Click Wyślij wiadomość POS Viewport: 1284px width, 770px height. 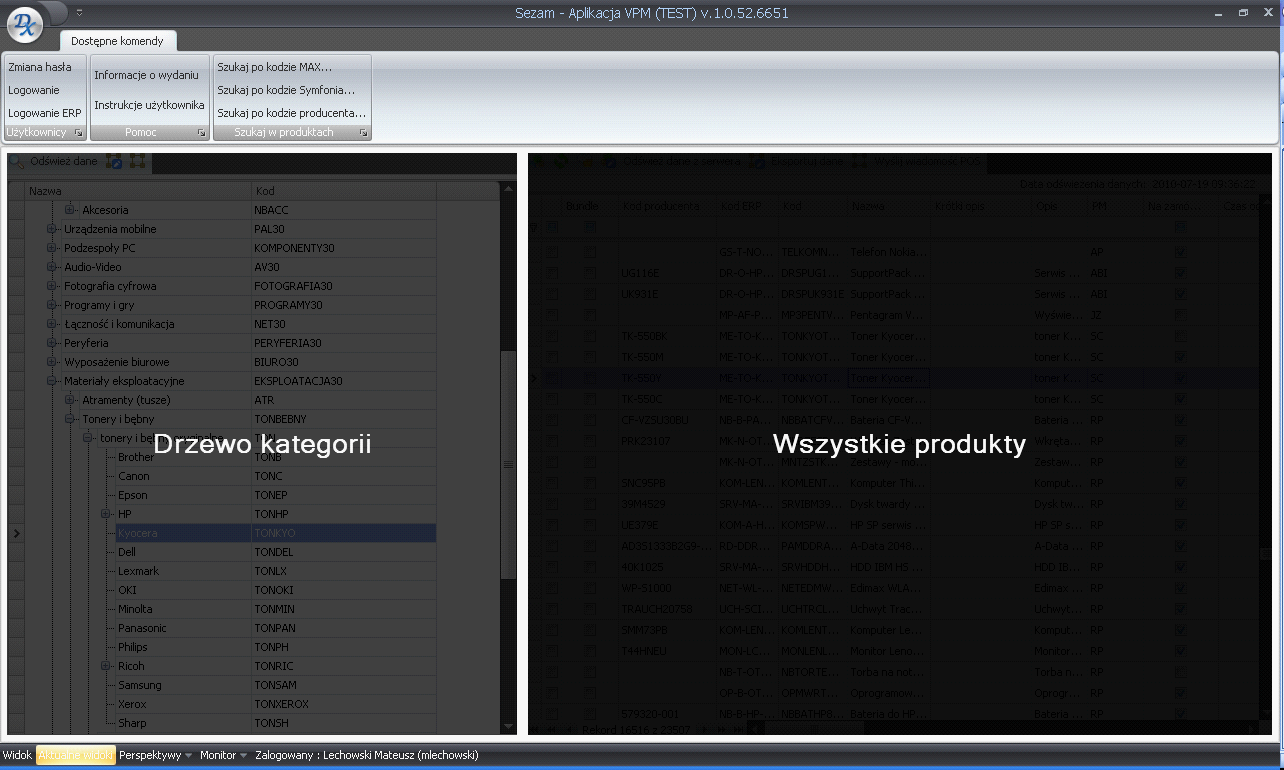[927, 161]
